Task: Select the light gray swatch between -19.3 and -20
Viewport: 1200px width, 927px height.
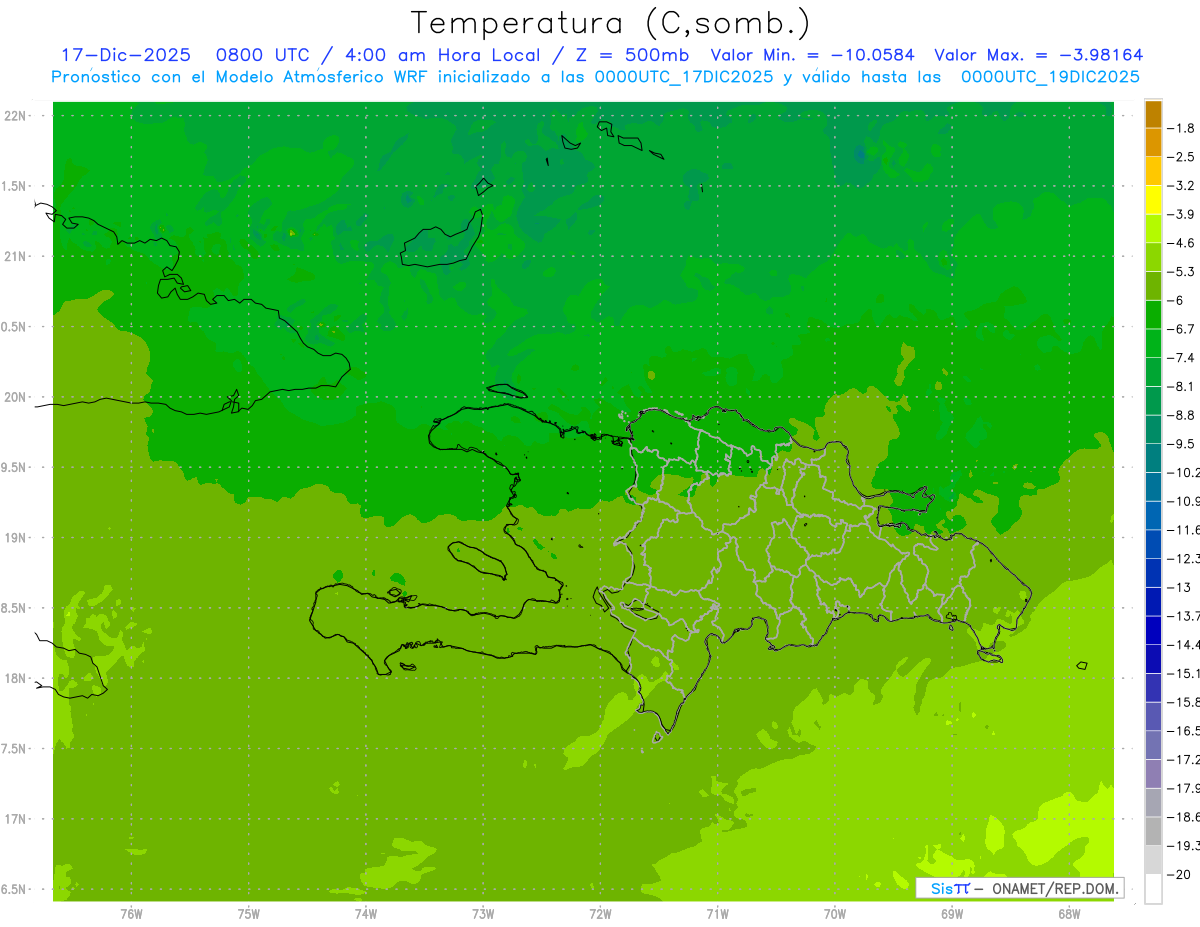Action: [x=1153, y=860]
